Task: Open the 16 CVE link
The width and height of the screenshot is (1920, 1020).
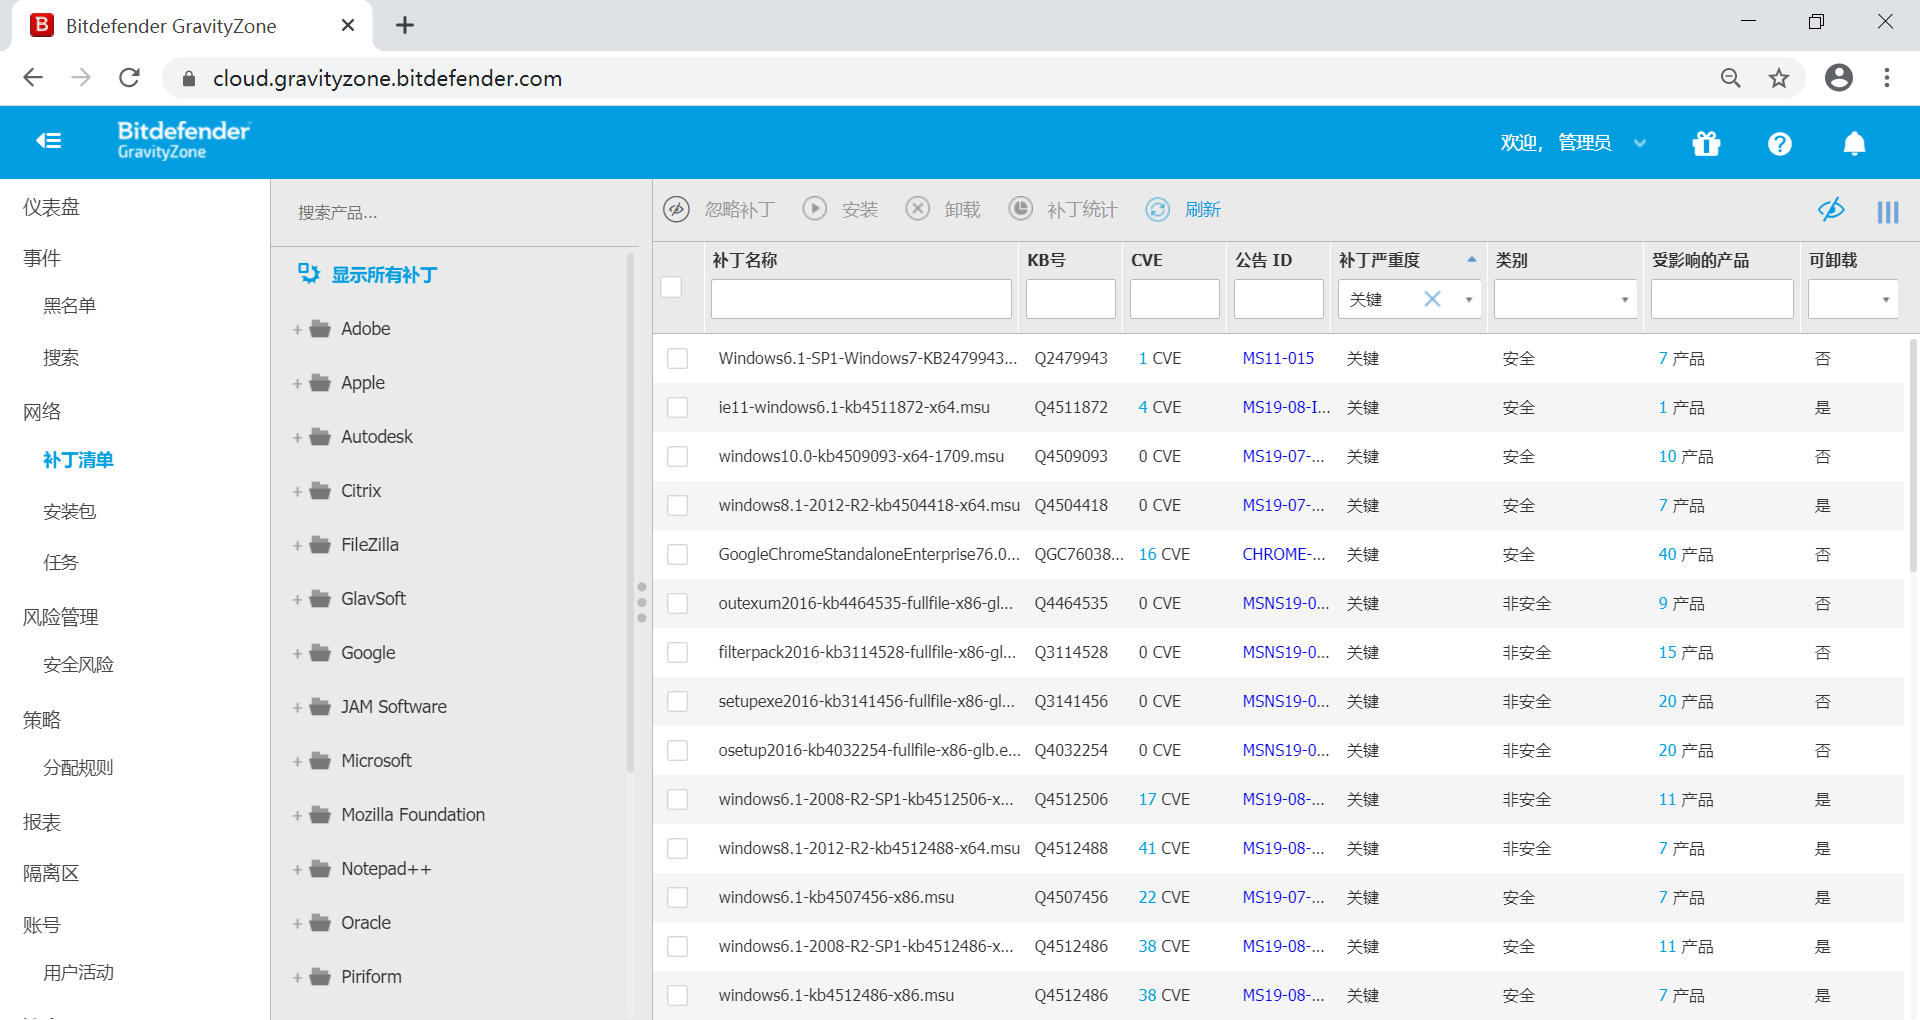Action: coord(1164,554)
